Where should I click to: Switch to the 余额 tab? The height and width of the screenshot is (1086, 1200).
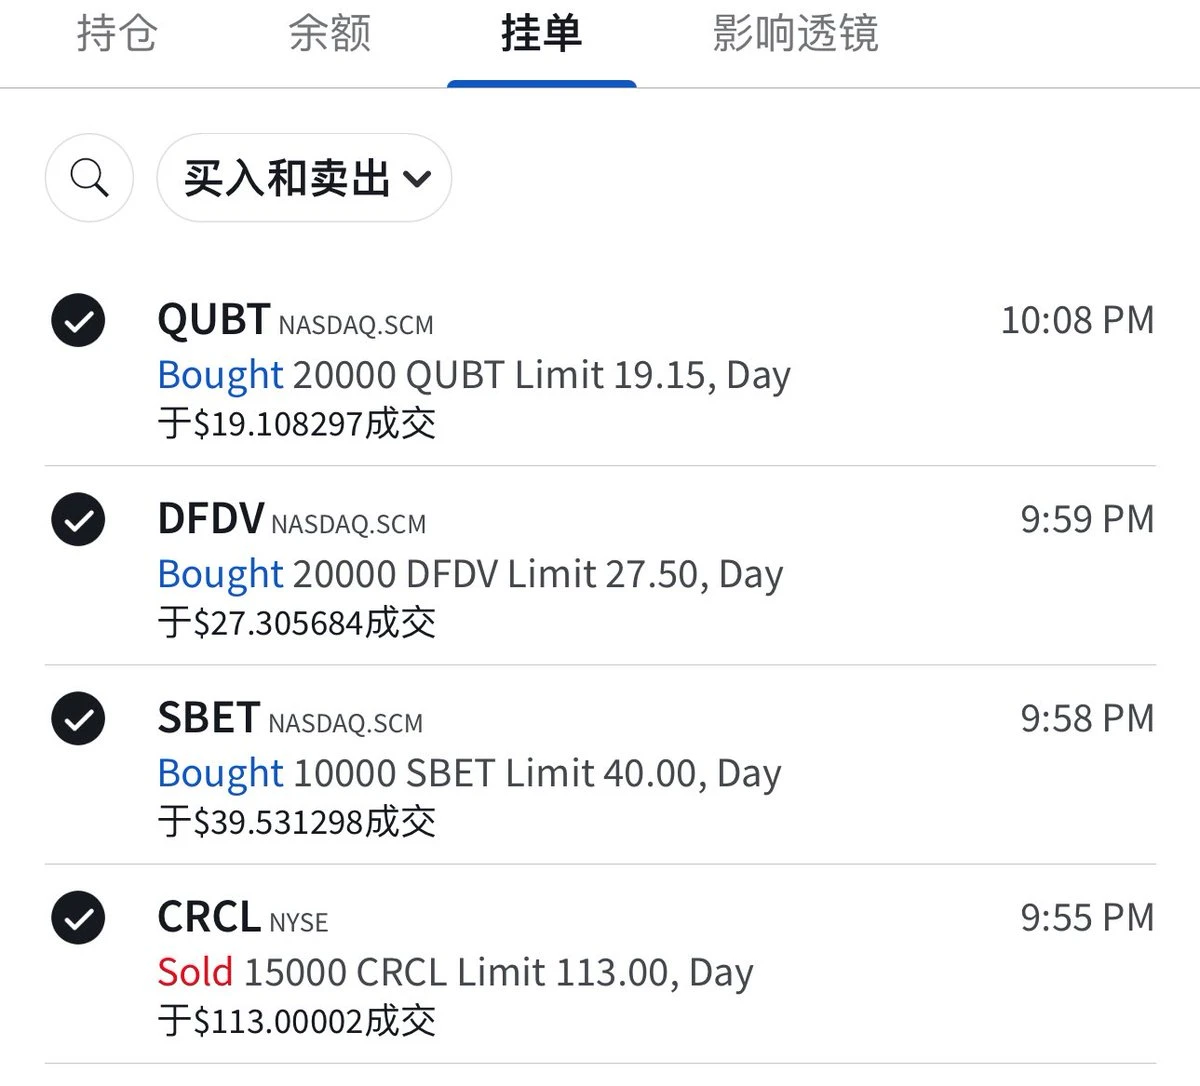[x=329, y=34]
